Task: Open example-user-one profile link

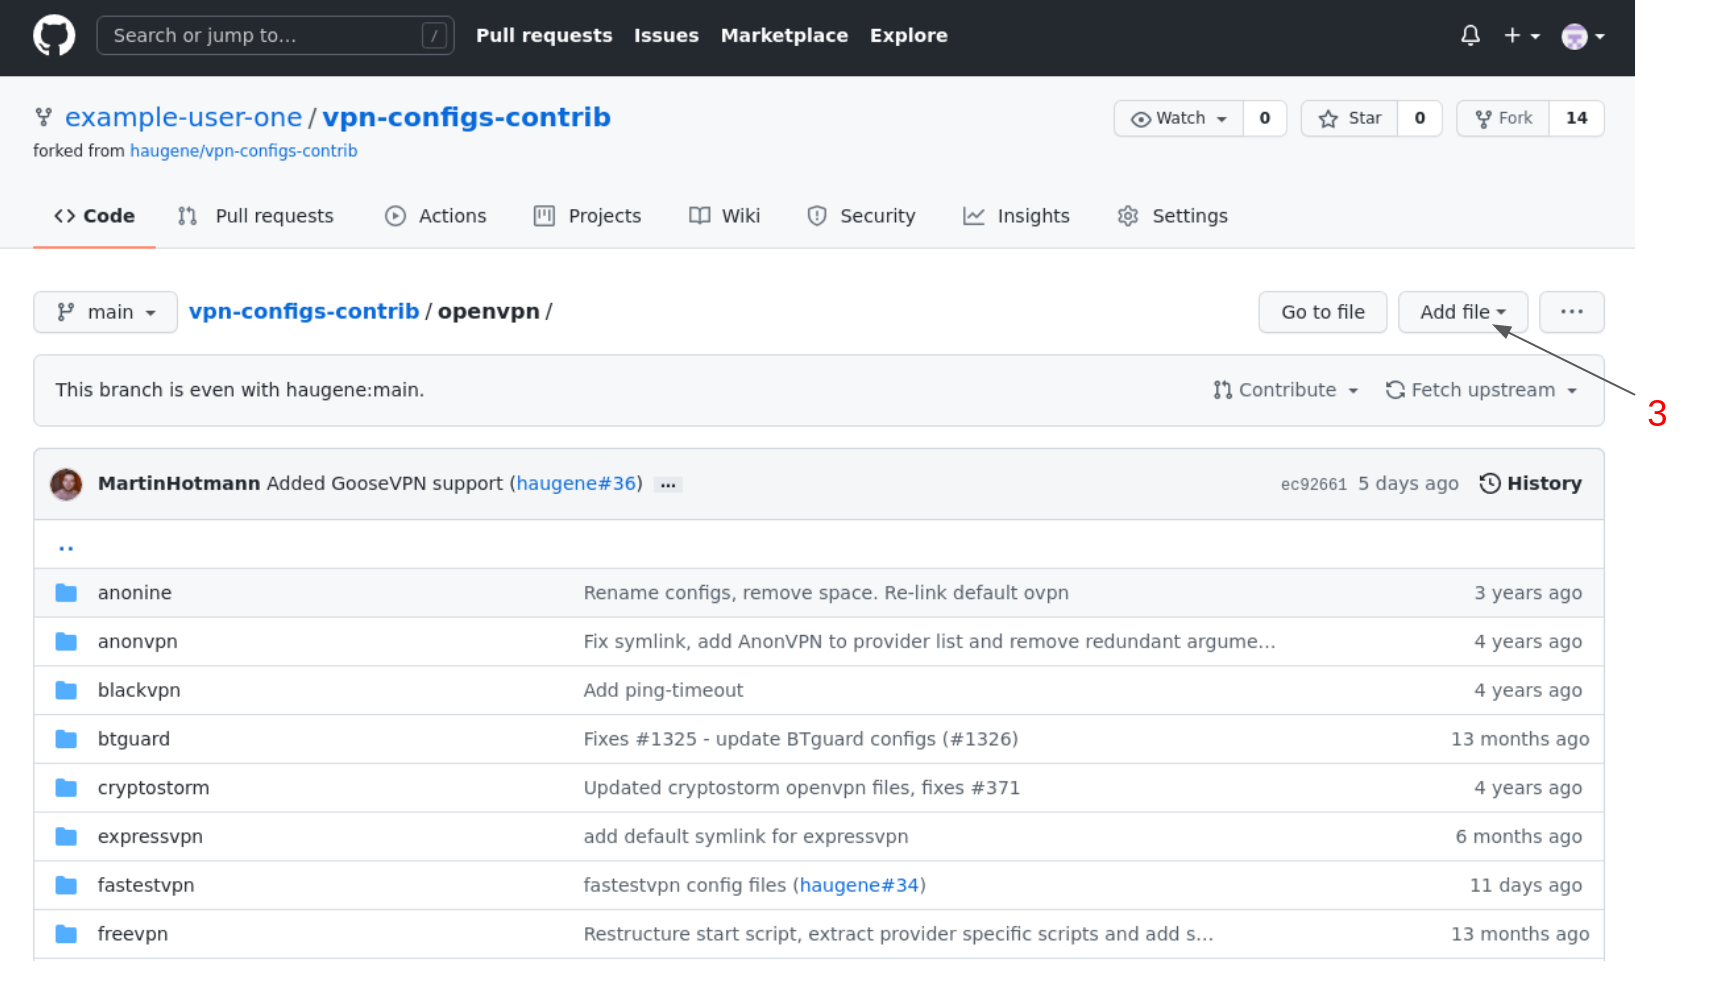Action: [x=183, y=117]
